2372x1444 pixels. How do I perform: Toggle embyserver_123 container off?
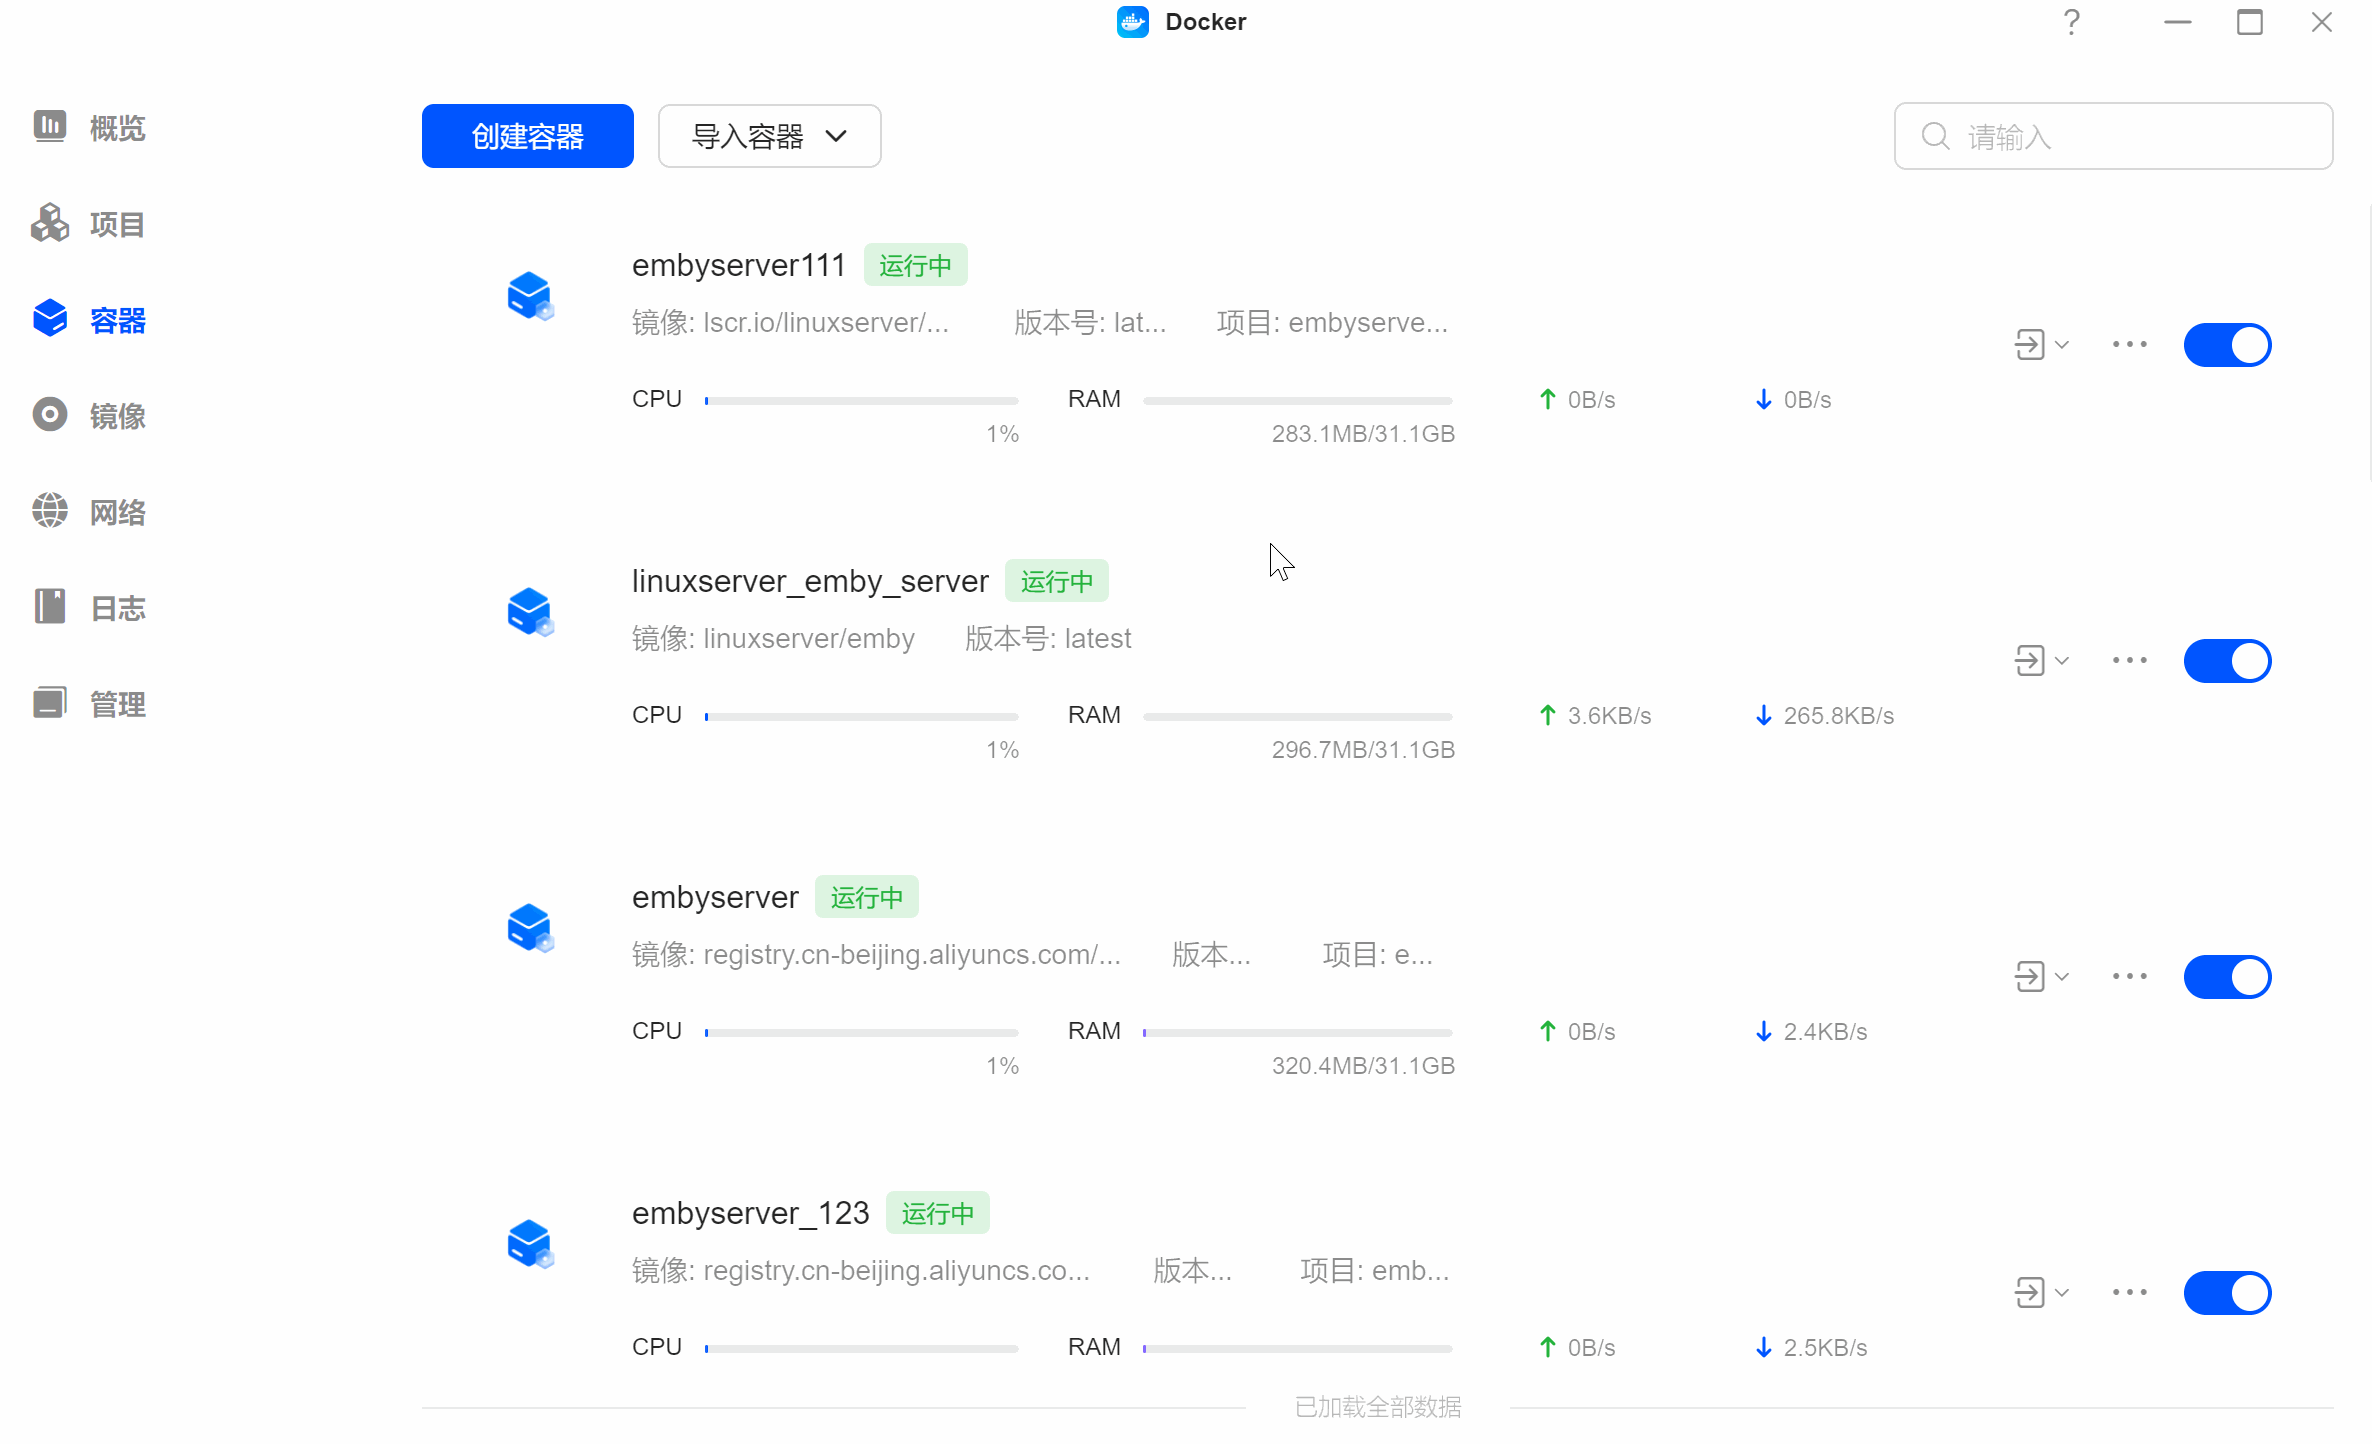(x=2227, y=1293)
